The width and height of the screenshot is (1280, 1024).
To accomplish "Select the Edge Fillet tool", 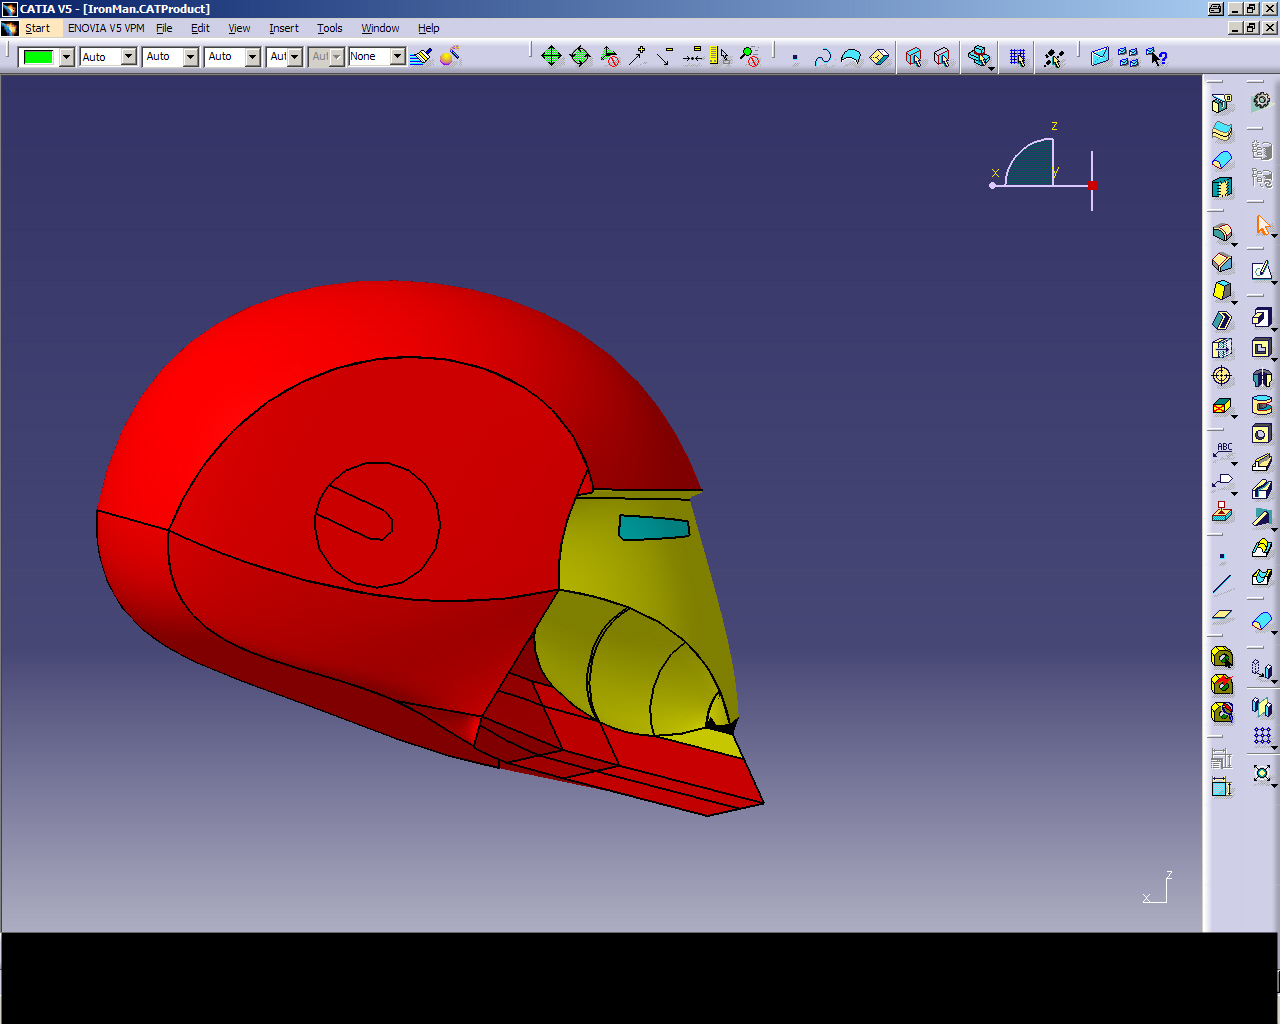I will (x=1222, y=233).
